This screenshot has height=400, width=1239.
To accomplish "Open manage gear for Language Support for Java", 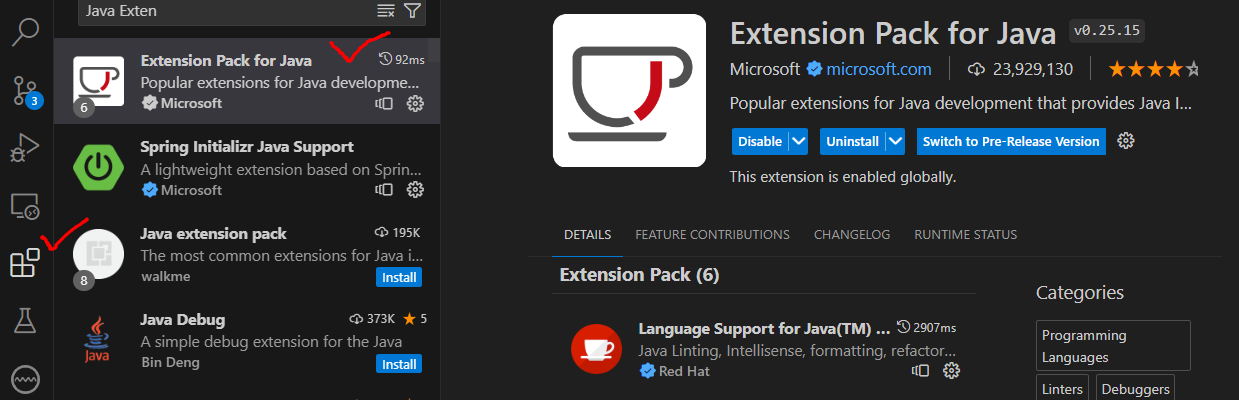I will (951, 371).
